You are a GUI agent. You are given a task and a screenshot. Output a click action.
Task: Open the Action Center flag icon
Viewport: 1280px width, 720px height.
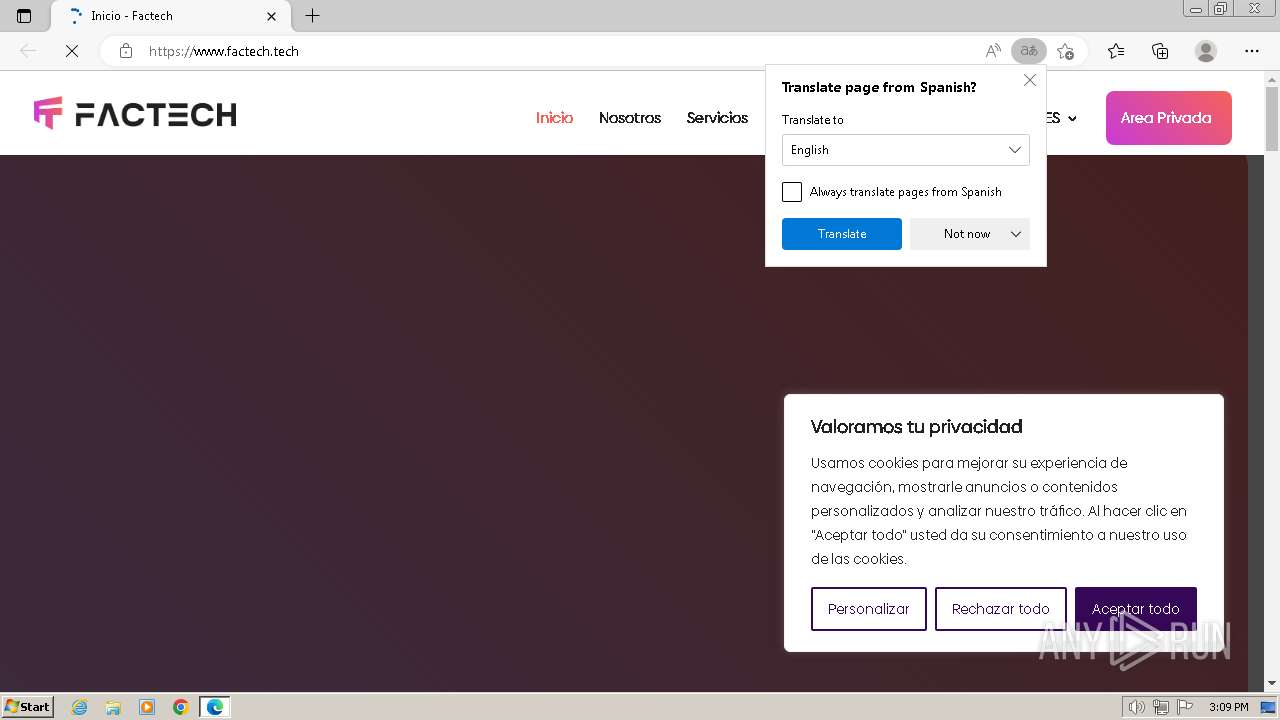pyautogui.click(x=1185, y=707)
